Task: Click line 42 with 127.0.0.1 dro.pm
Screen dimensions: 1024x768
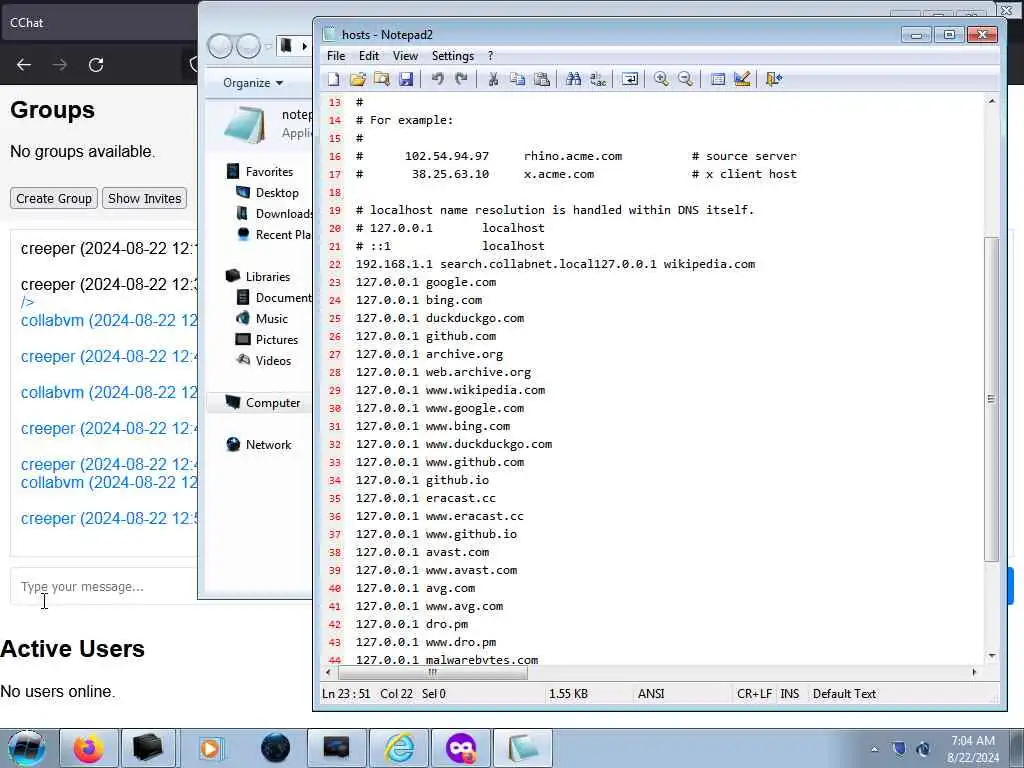Action: 411,624
